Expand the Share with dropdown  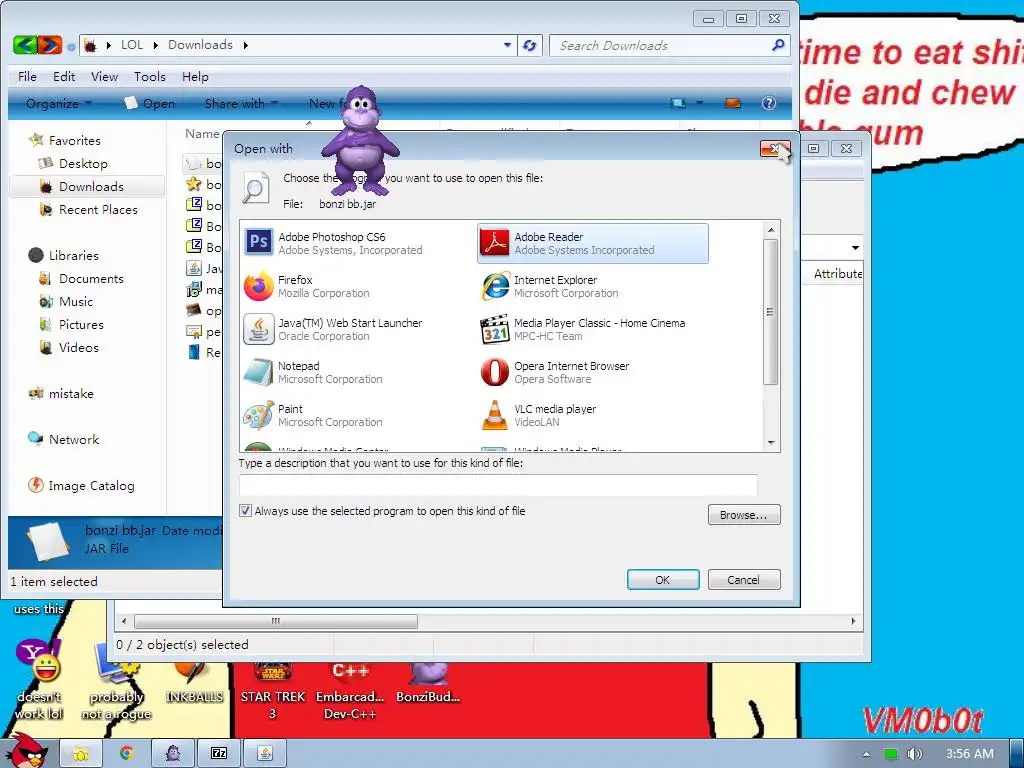point(242,103)
